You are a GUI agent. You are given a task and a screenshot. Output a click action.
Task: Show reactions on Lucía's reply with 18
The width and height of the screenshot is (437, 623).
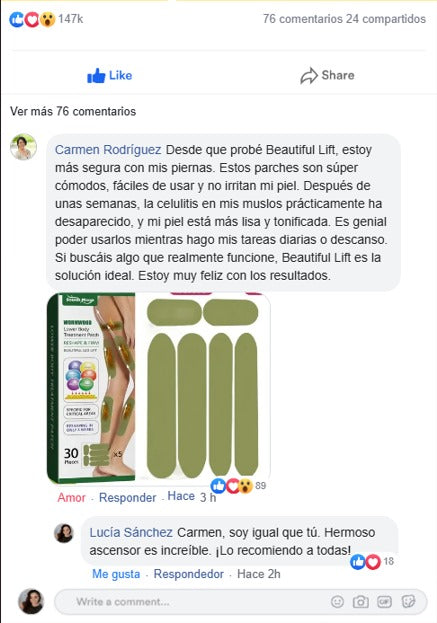tap(372, 561)
